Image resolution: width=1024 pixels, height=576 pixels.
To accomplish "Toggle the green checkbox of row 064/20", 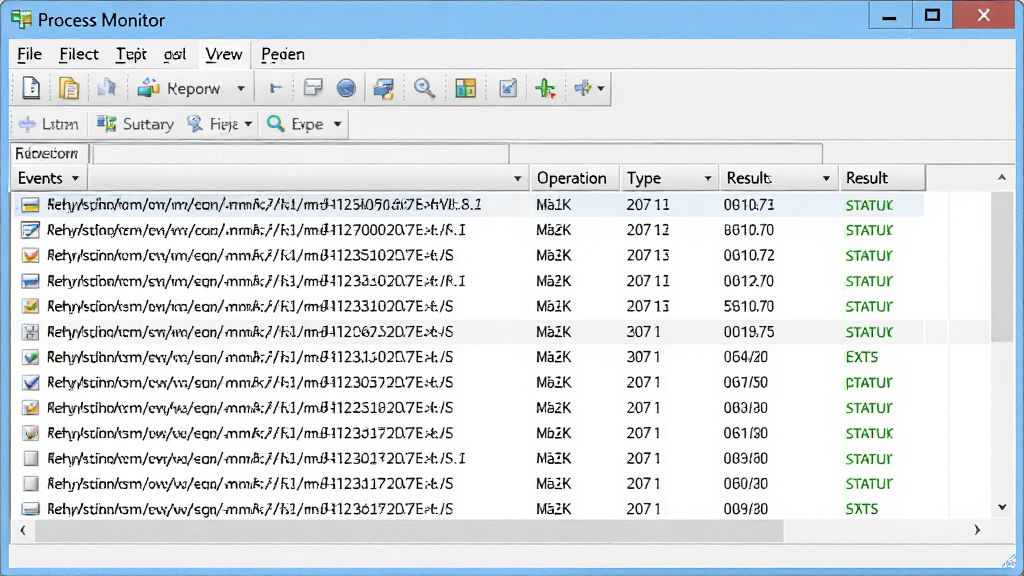I will (30, 357).
